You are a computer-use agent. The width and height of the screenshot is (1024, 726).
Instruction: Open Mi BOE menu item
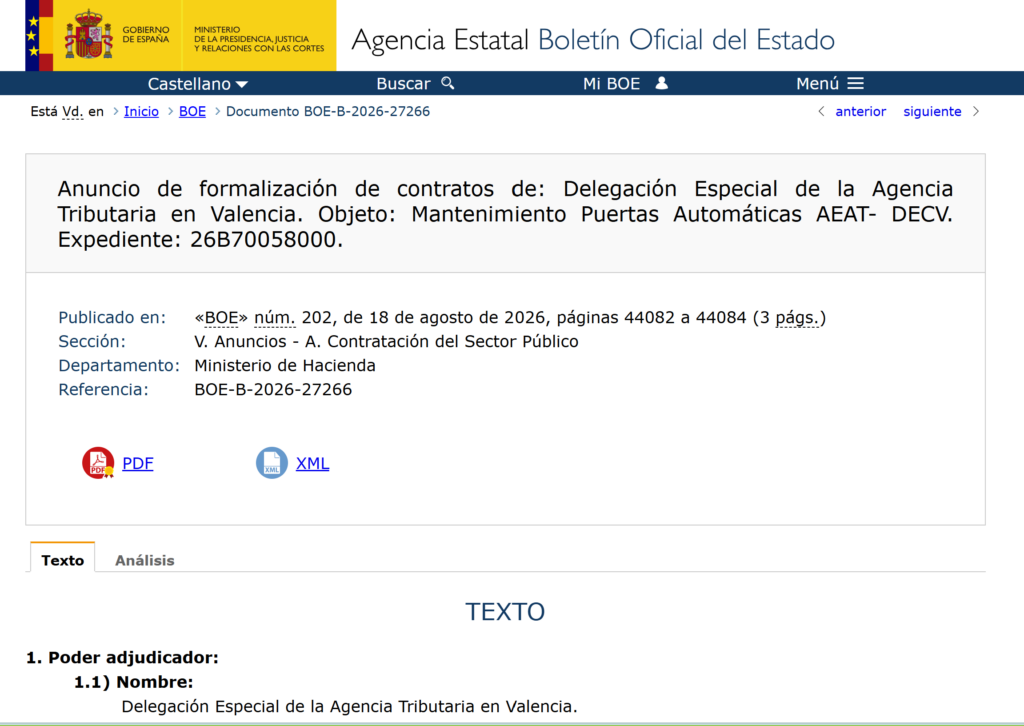click(x=625, y=84)
